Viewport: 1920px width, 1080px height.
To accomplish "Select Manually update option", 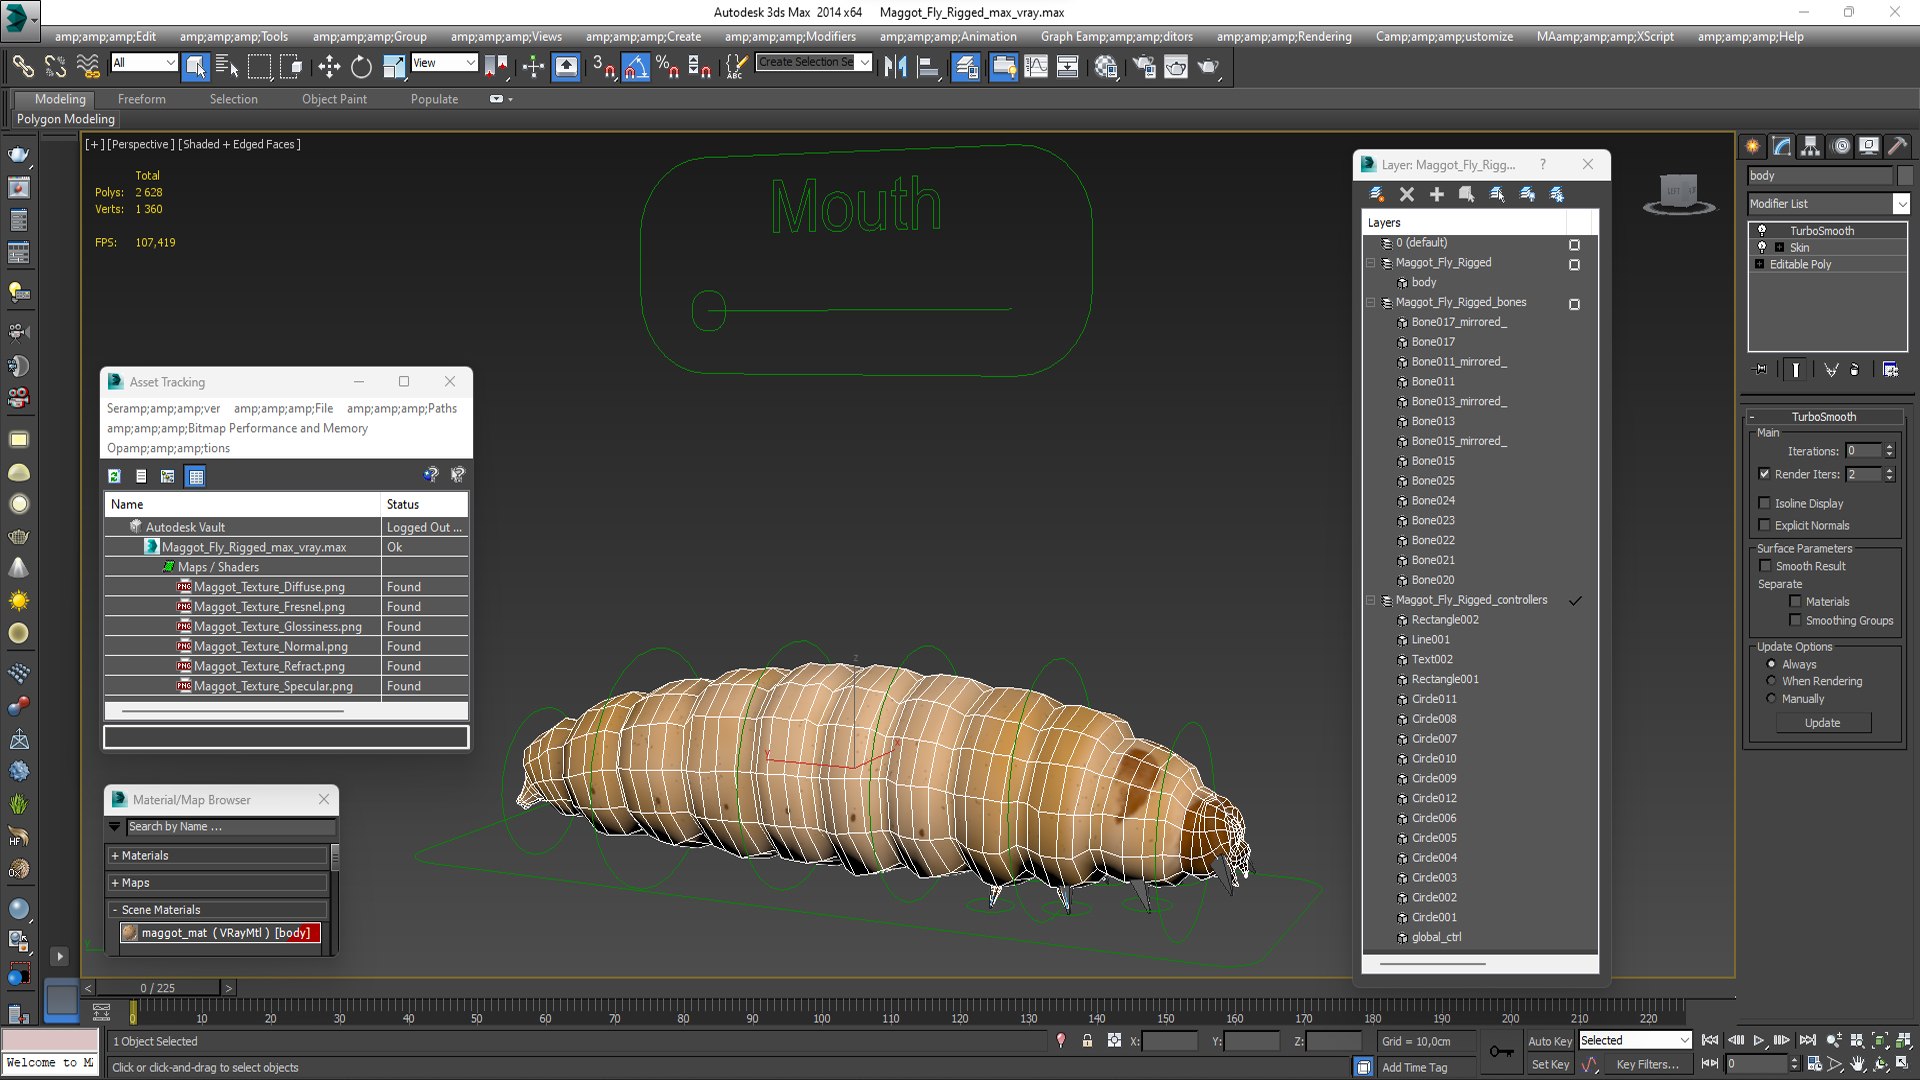I will coord(1771,698).
